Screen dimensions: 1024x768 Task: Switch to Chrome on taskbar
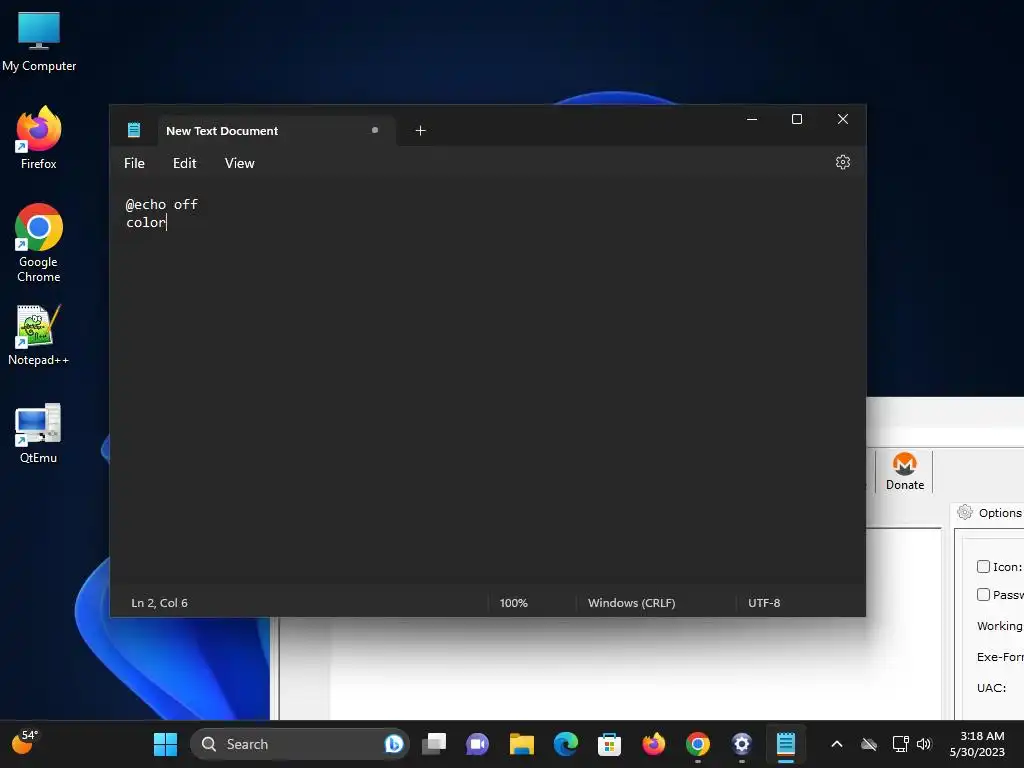point(697,744)
